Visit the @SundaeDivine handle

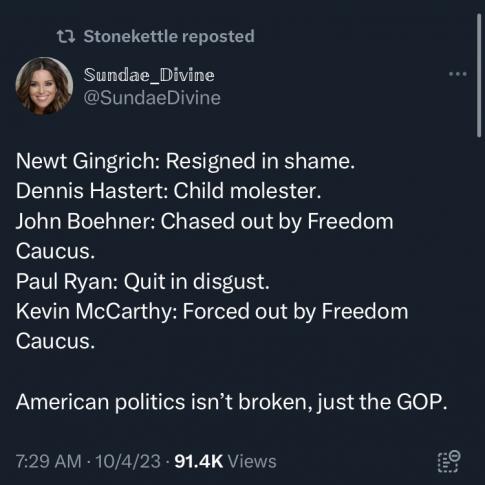152,98
